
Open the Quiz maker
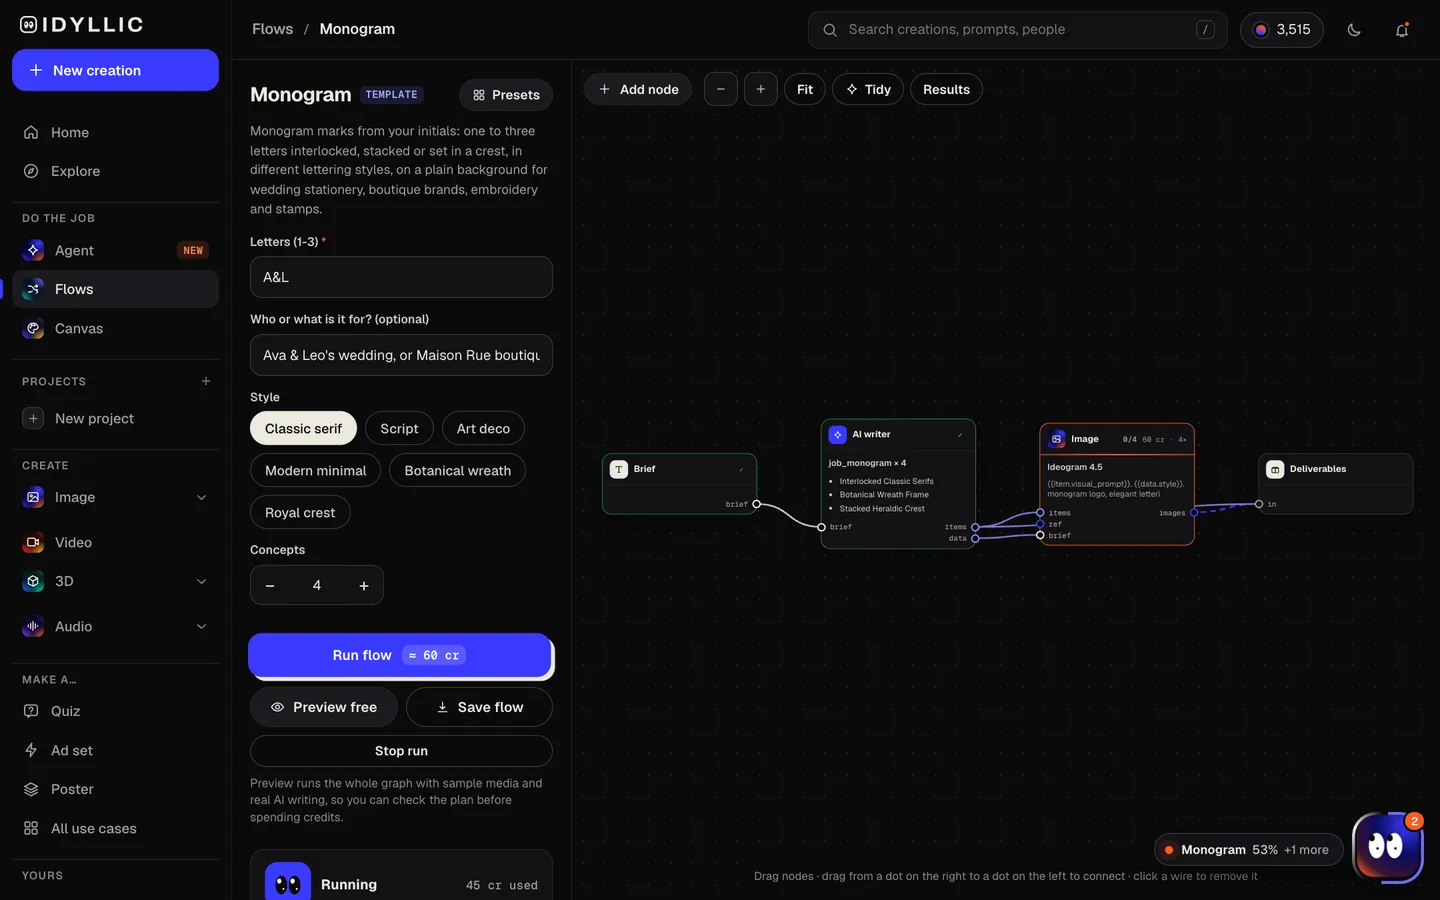[115, 711]
